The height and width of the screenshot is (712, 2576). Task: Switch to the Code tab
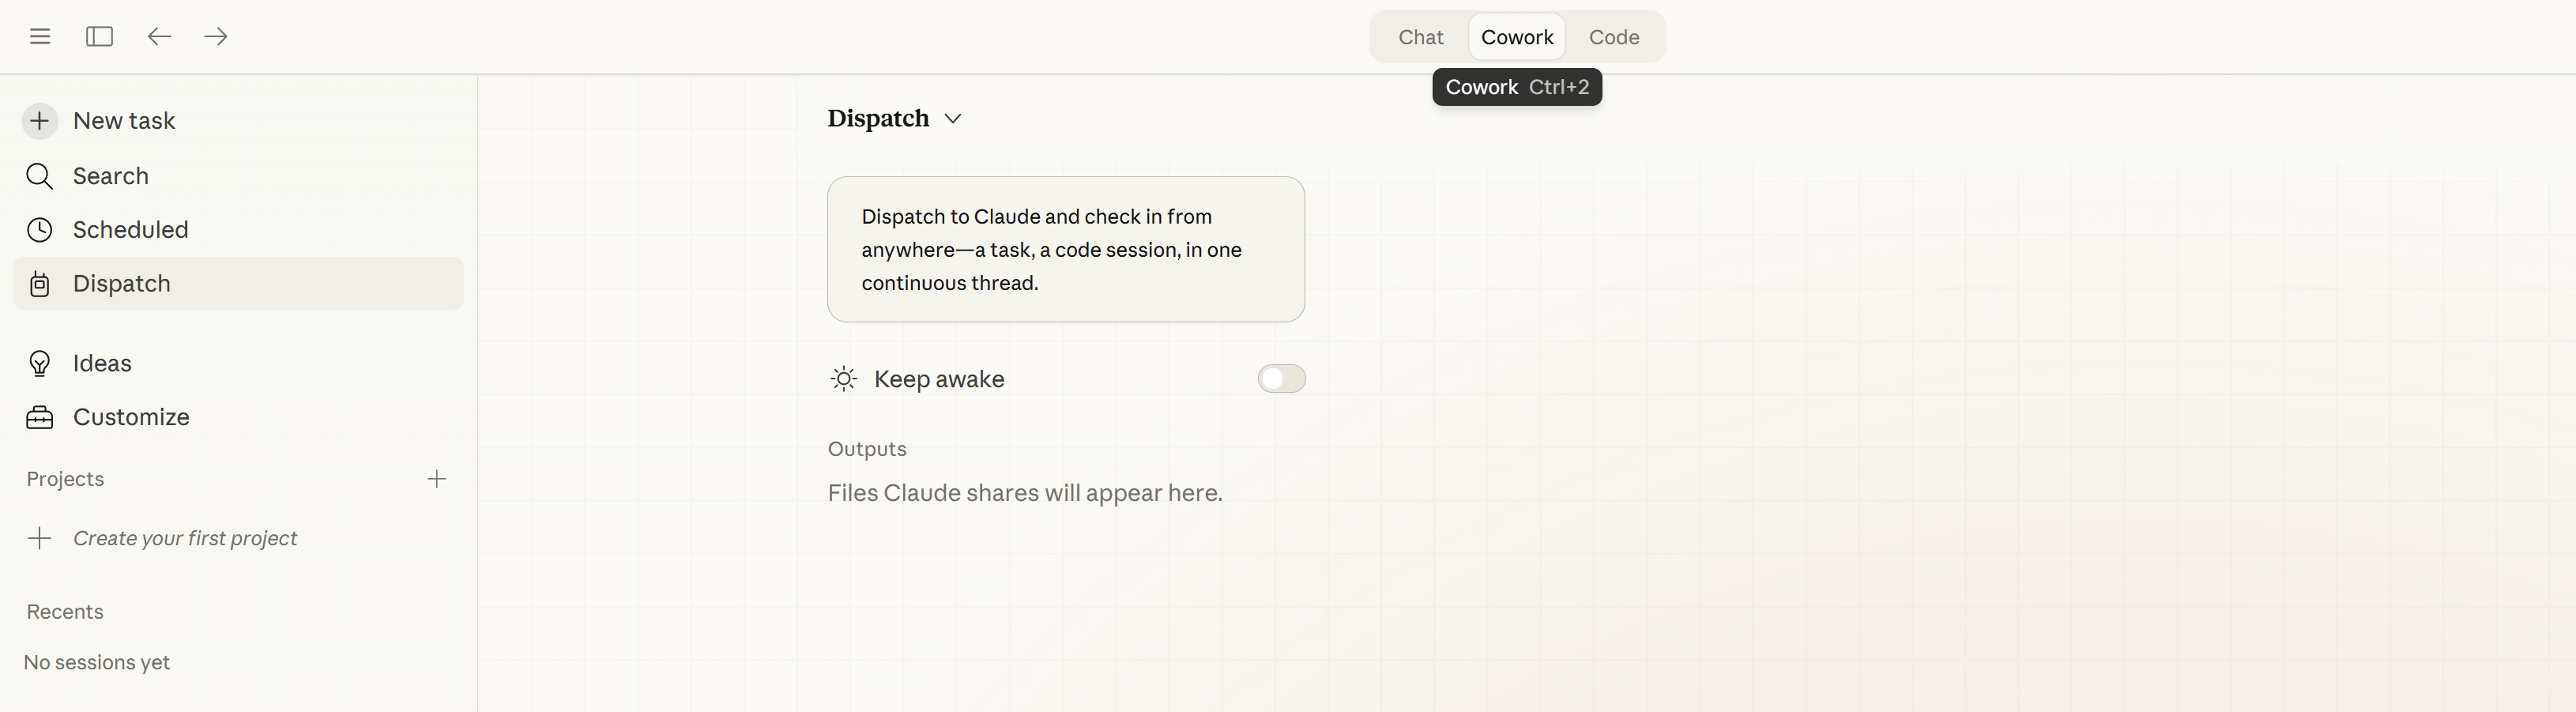click(1613, 37)
